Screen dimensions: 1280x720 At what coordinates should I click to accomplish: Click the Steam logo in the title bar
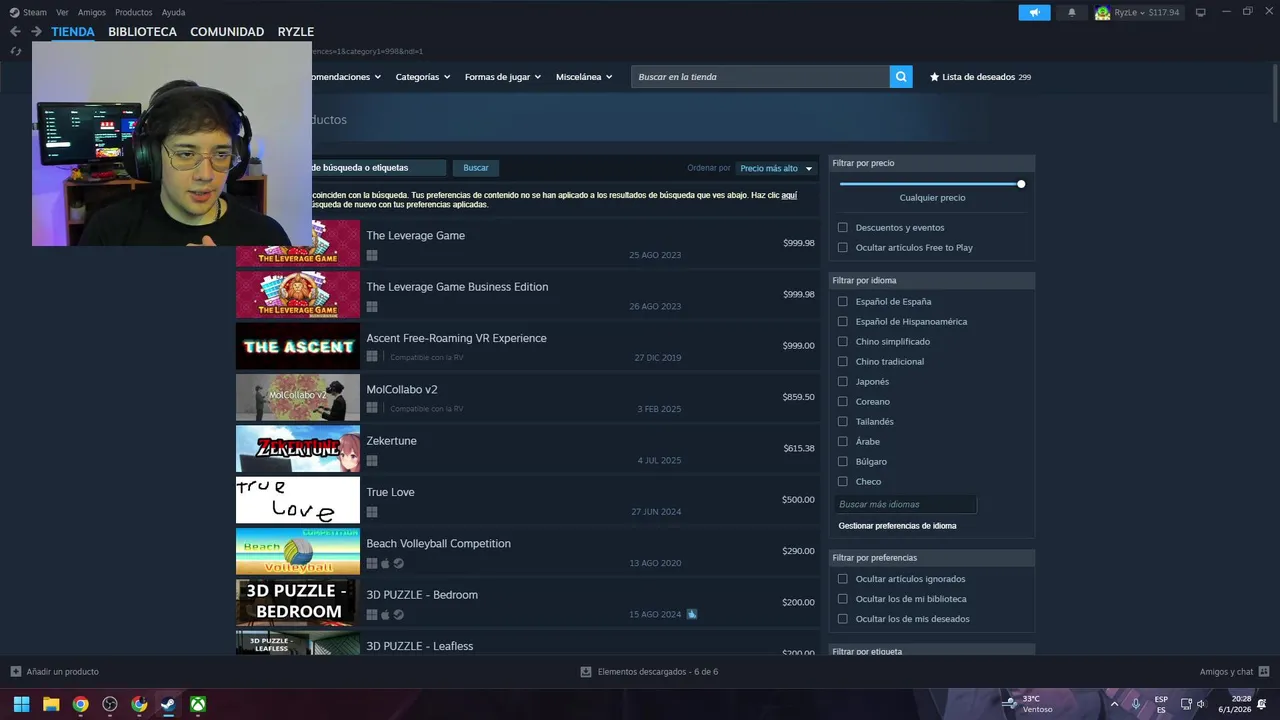(14, 12)
